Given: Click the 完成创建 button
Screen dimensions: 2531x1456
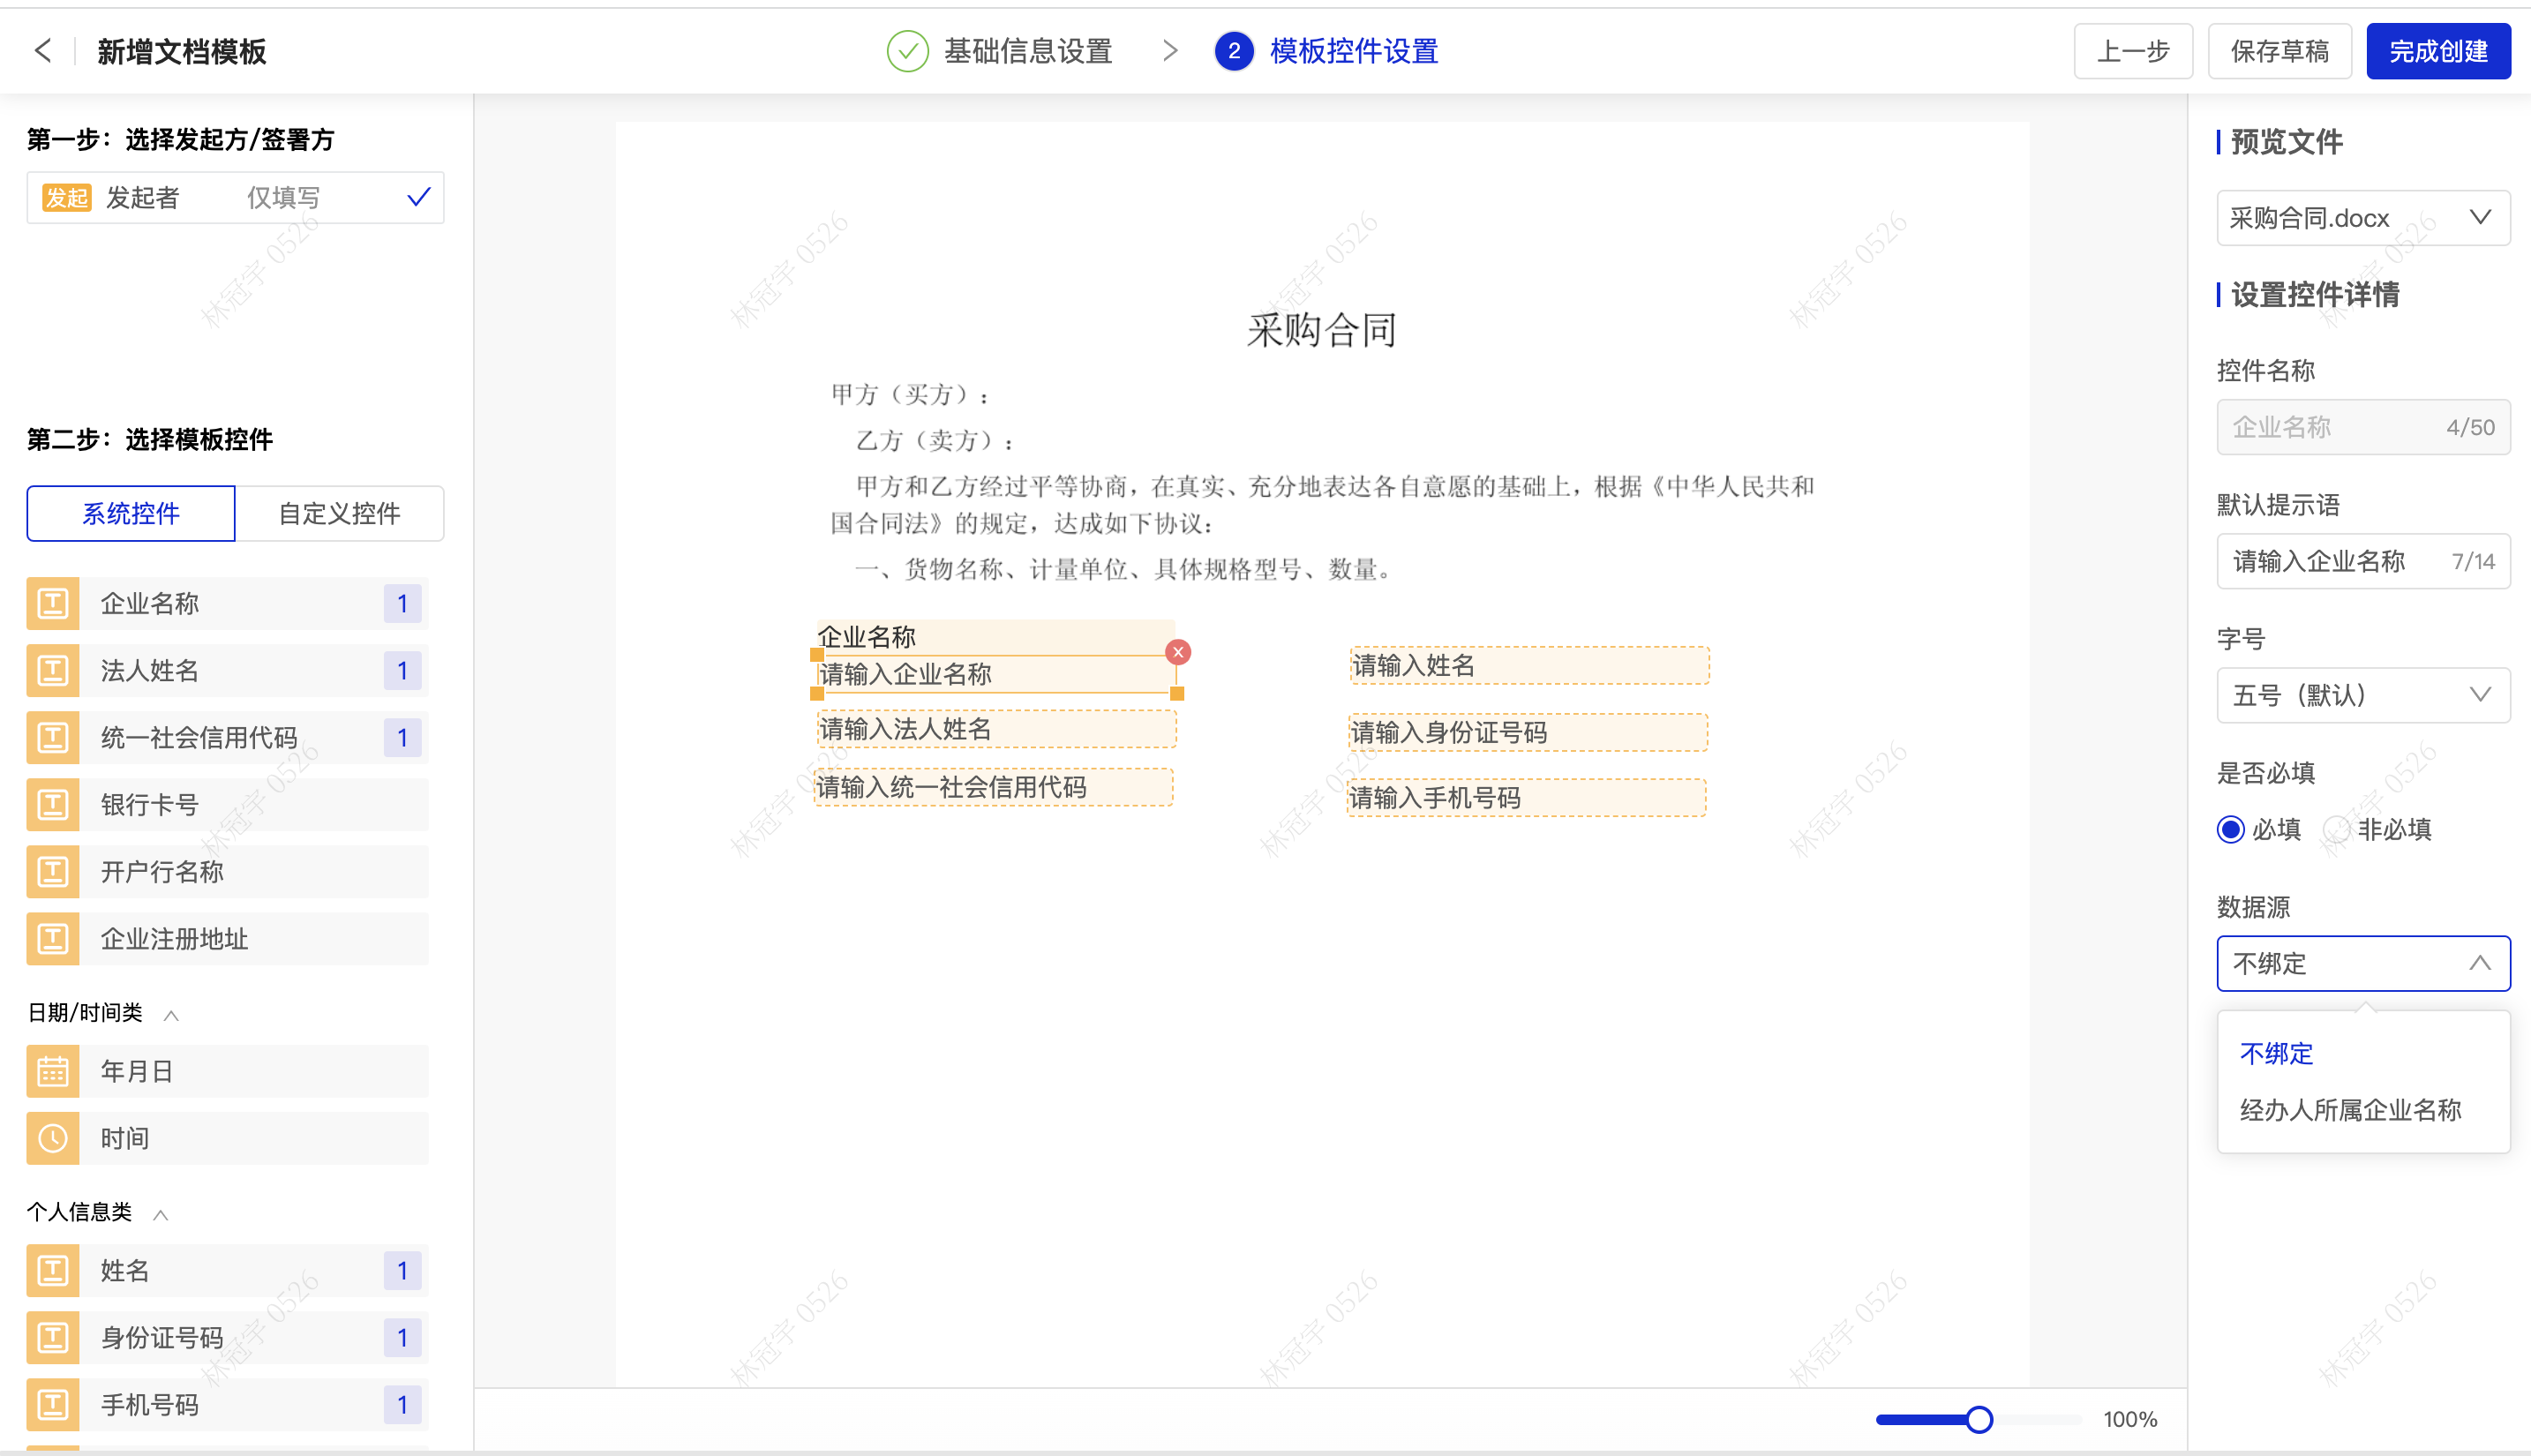Looking at the screenshot, I should coord(2438,51).
